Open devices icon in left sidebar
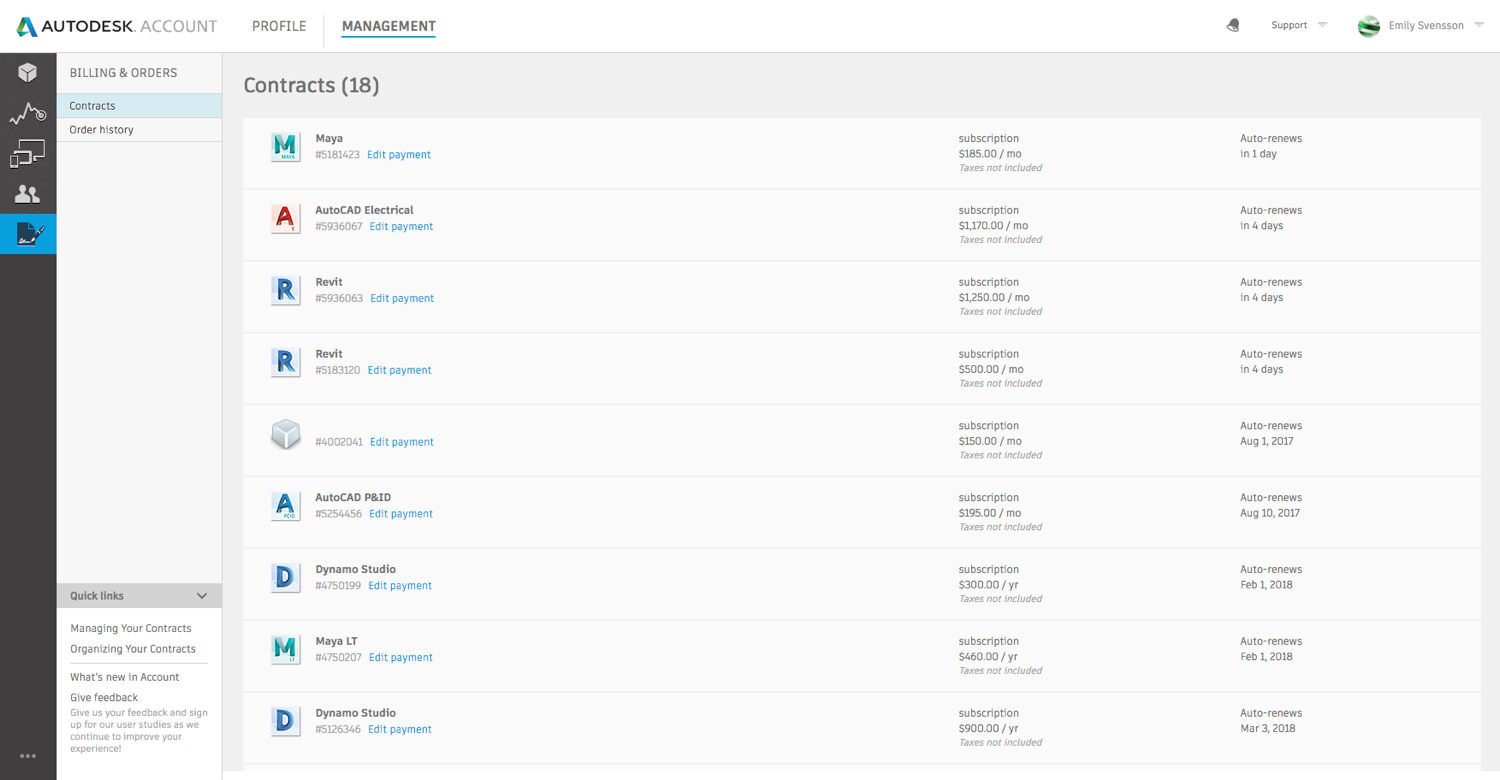Viewport: 1500px width, 780px height. click(28, 154)
